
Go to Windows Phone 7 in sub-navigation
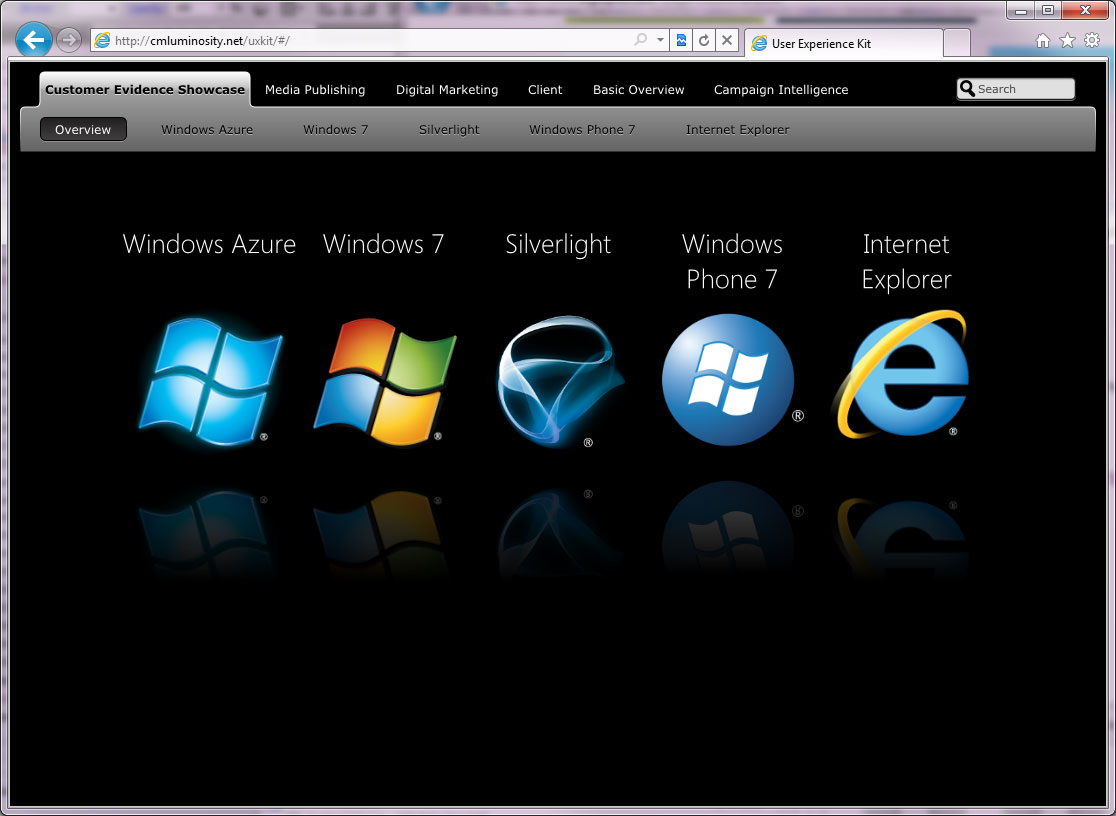(x=582, y=130)
